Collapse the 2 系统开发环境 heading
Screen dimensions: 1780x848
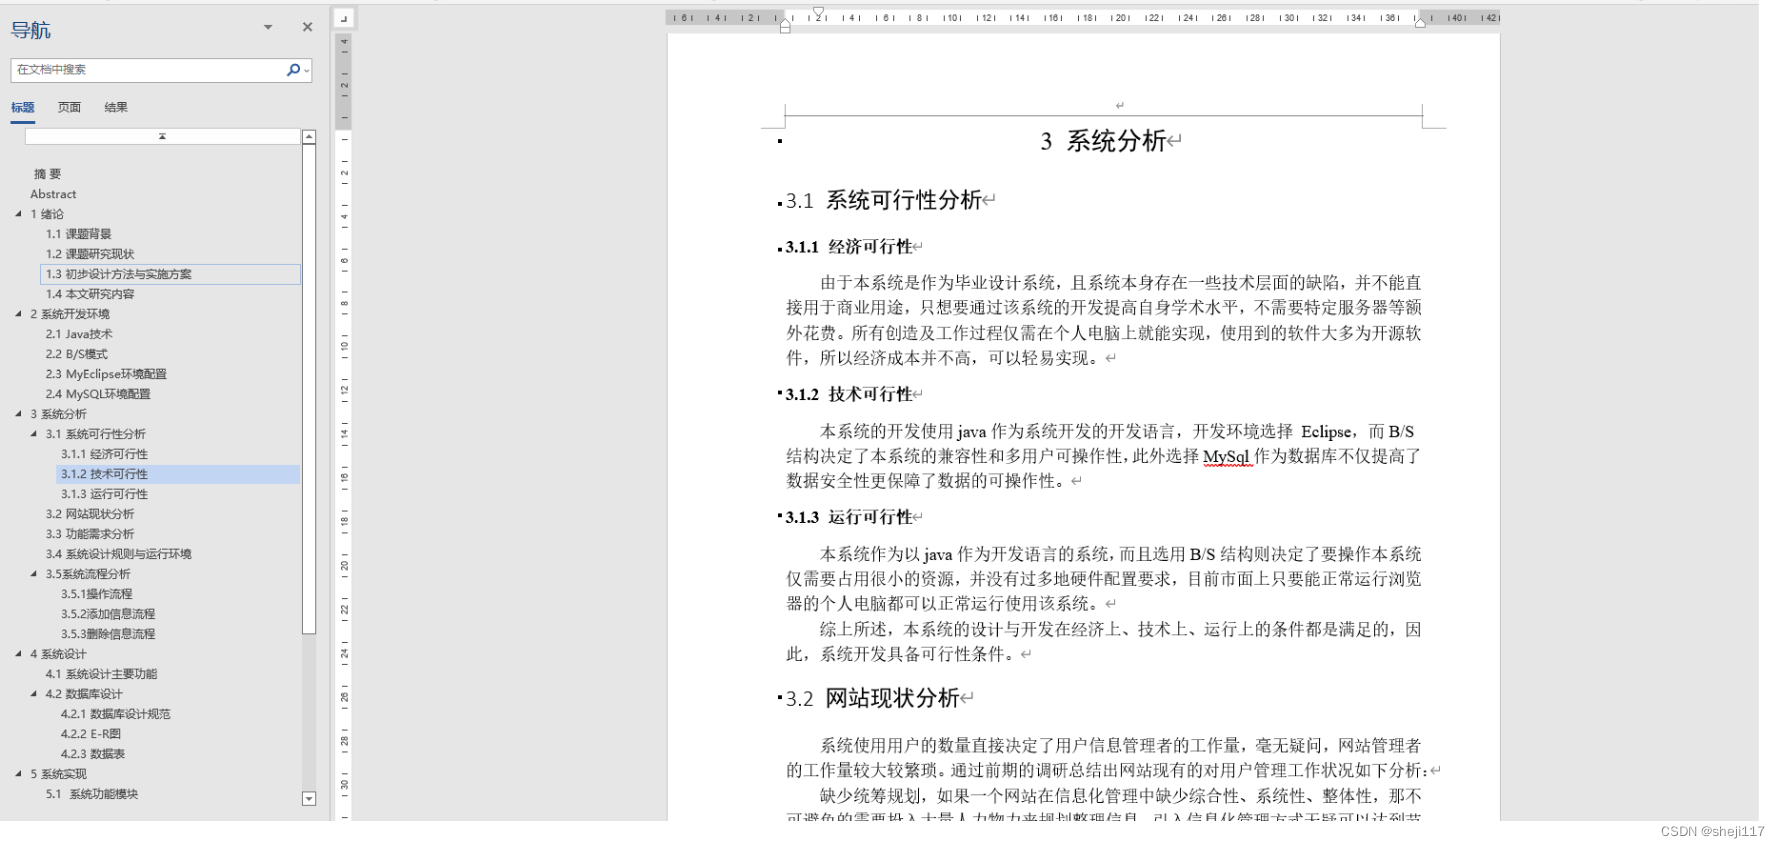coord(18,314)
